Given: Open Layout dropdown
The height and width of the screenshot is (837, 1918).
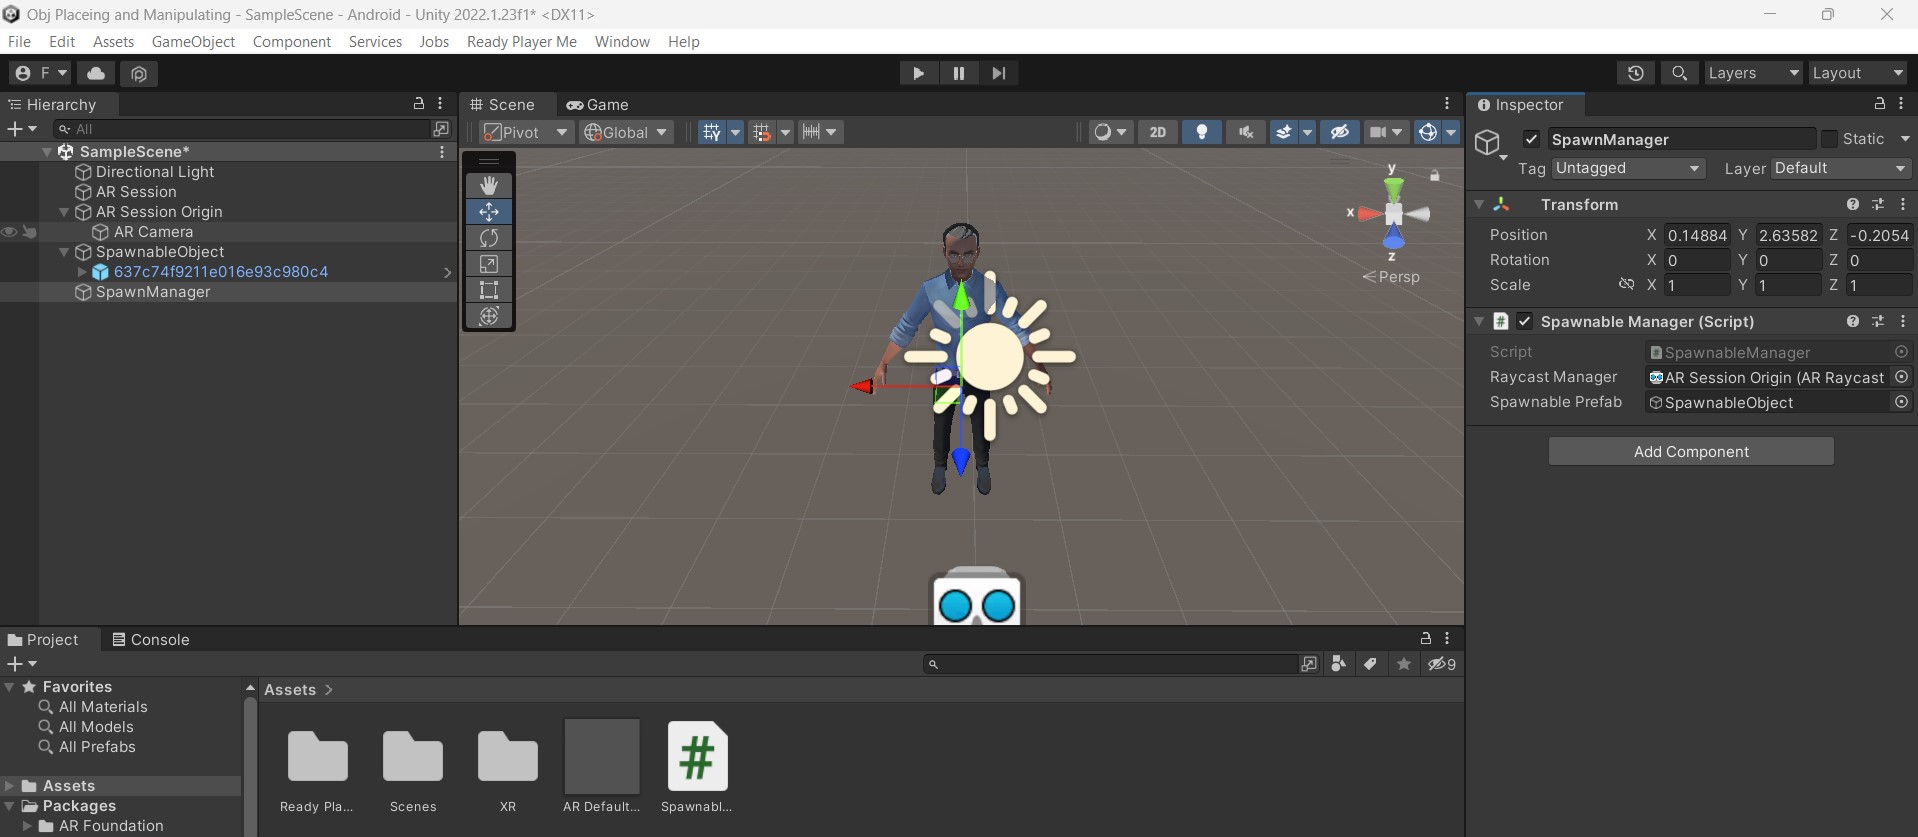Looking at the screenshot, I should [x=1858, y=73].
